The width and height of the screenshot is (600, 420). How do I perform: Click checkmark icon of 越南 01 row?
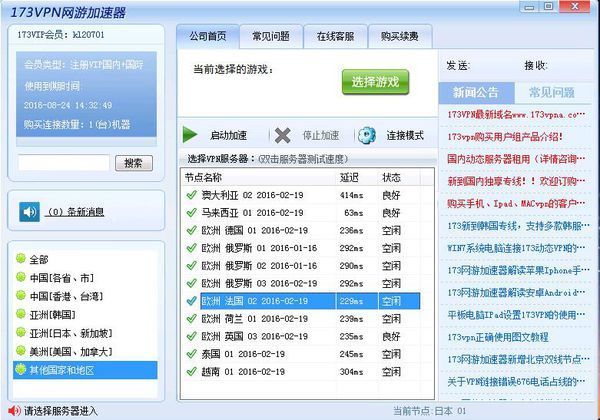[x=191, y=371]
